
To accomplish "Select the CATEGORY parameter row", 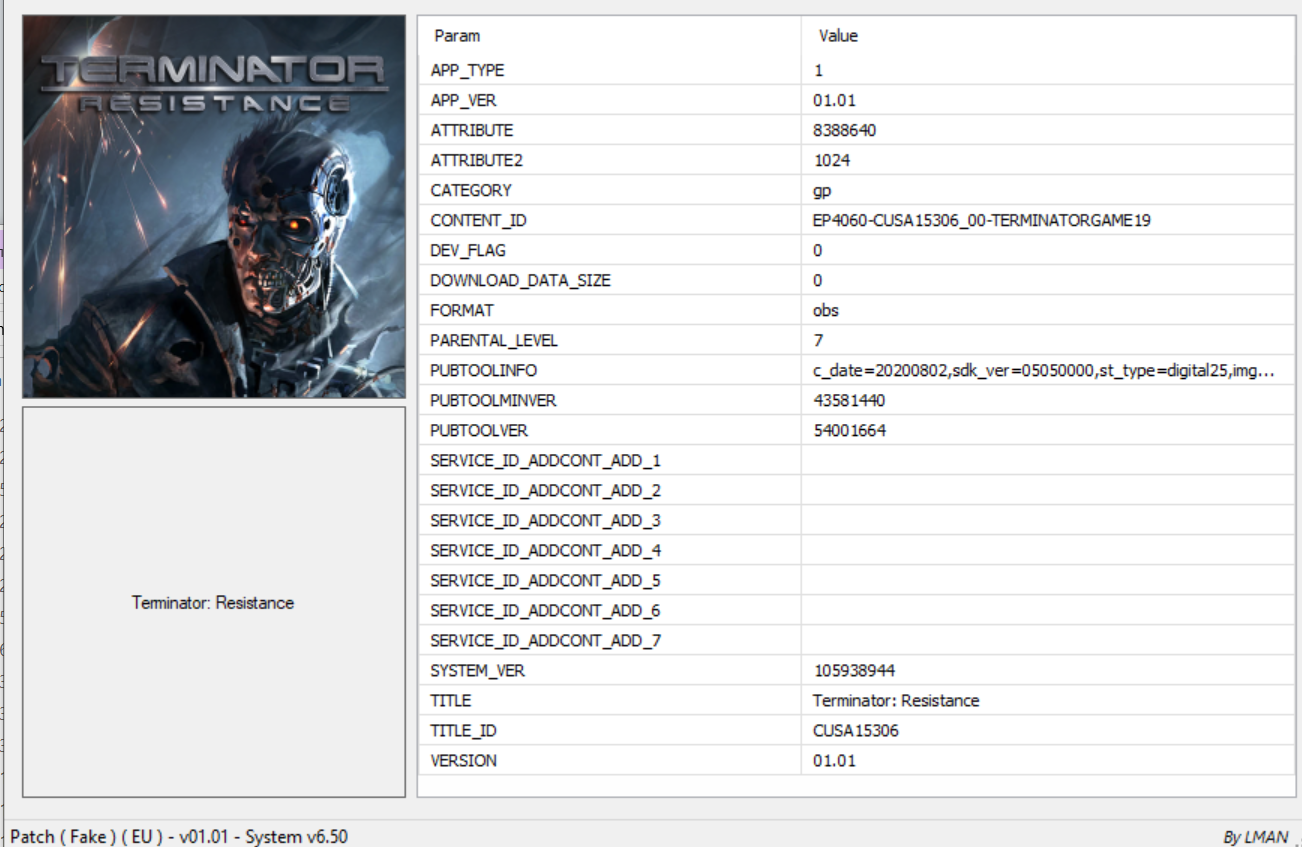I will pos(470,191).
